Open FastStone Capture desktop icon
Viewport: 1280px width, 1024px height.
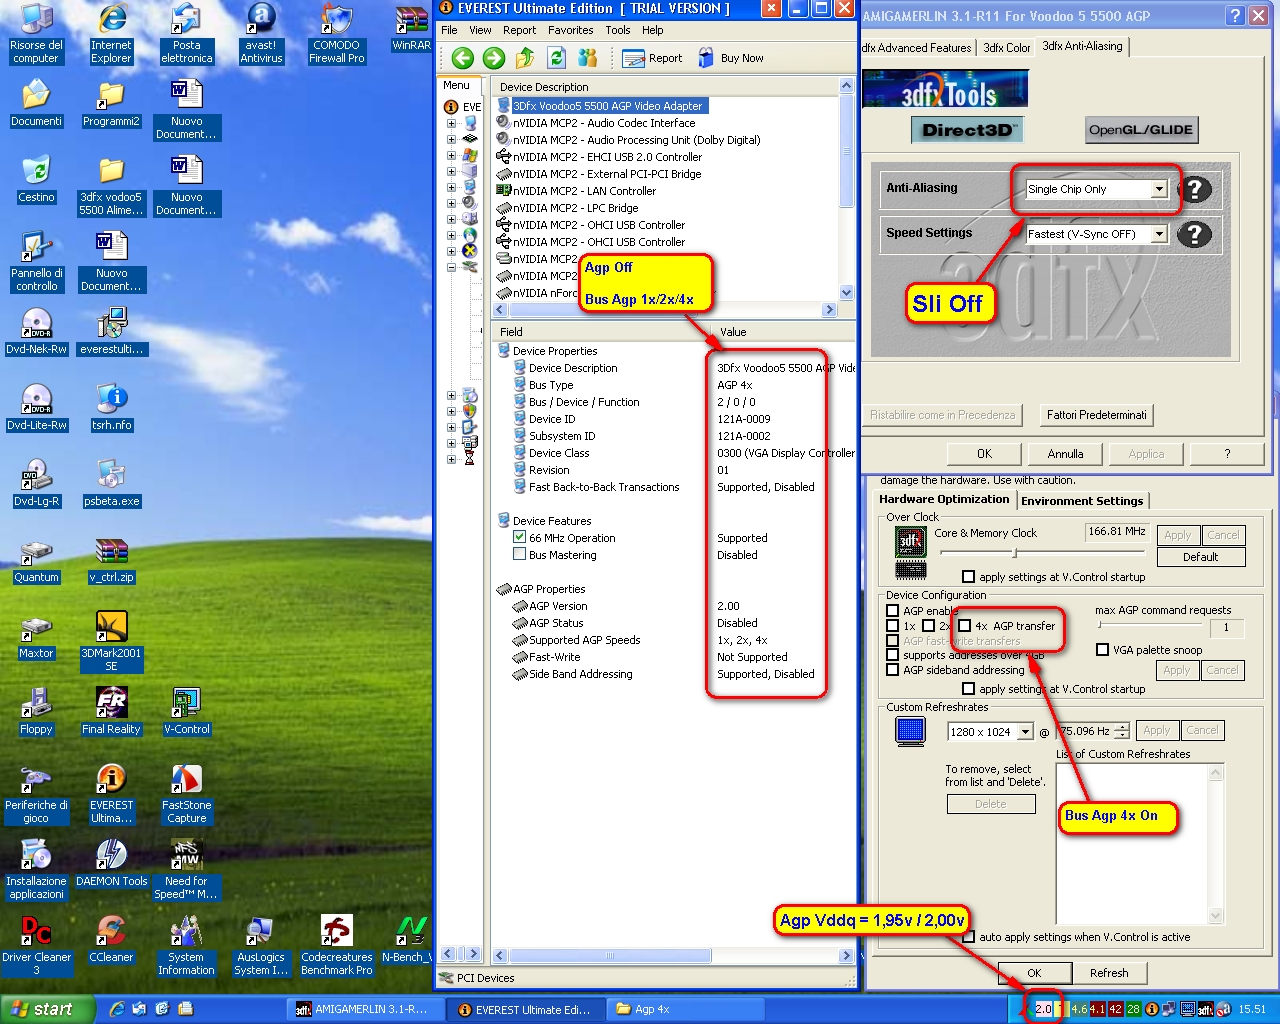pos(187,793)
